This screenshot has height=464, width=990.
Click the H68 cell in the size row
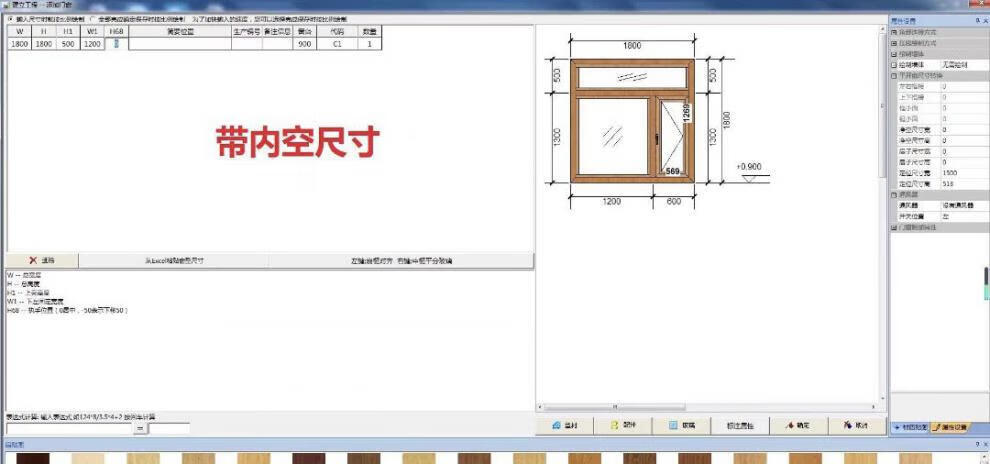tap(117, 44)
